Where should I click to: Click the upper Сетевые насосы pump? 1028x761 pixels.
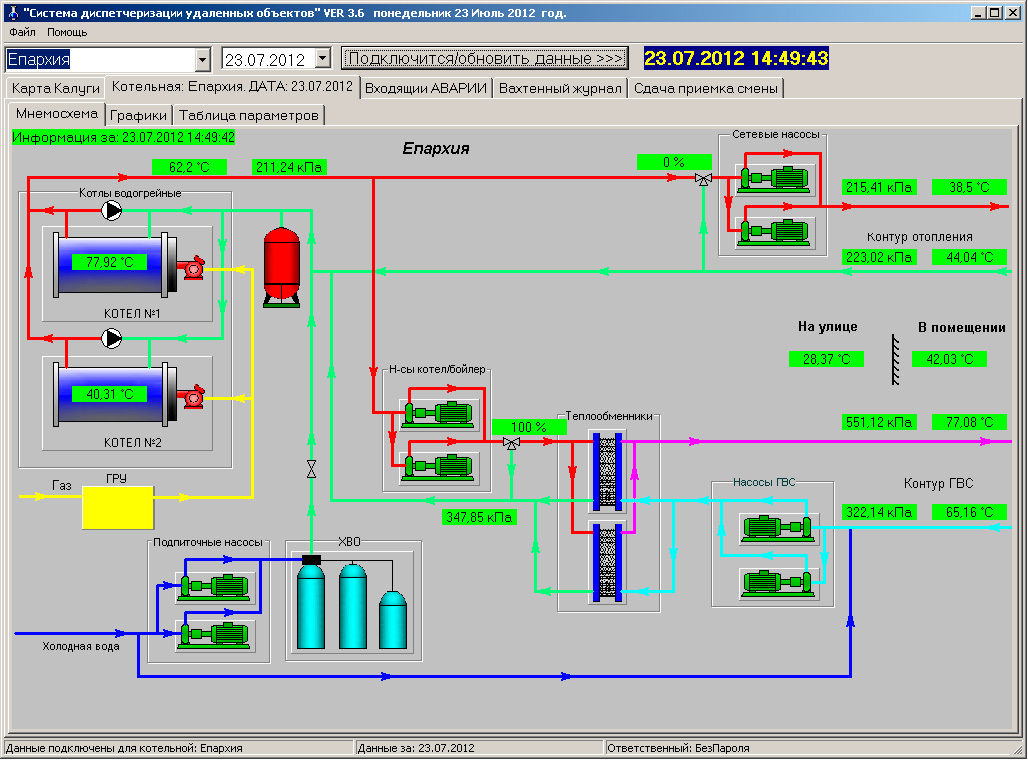click(x=774, y=180)
